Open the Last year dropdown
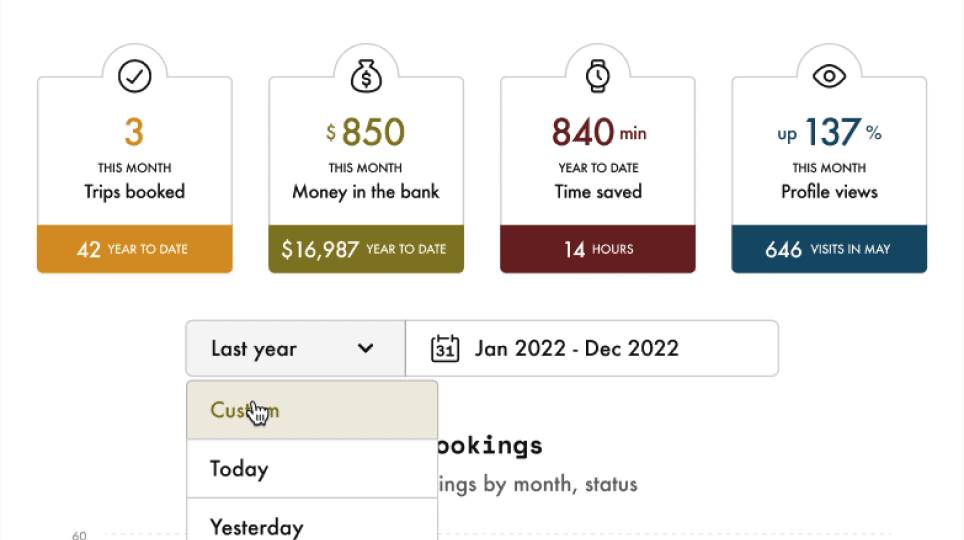This screenshot has height=540, width=964. [296, 348]
